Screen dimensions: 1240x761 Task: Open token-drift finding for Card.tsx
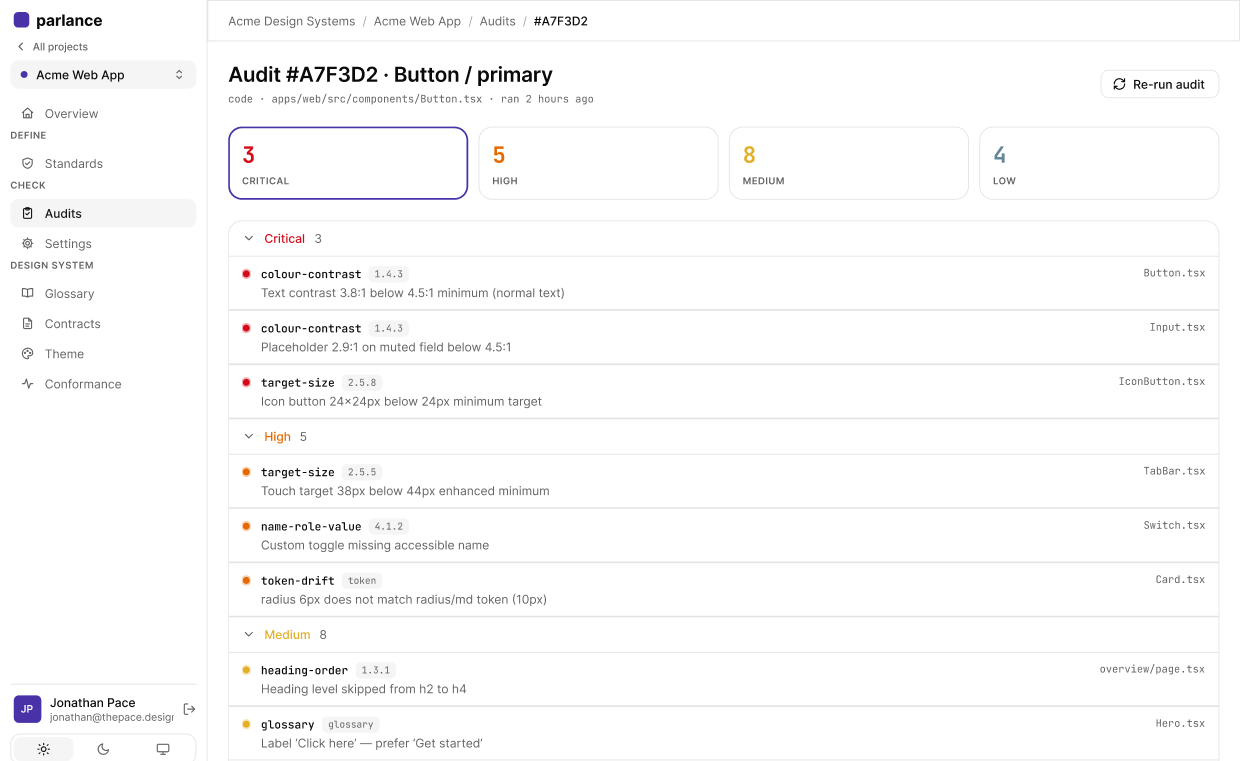[x=723, y=589]
